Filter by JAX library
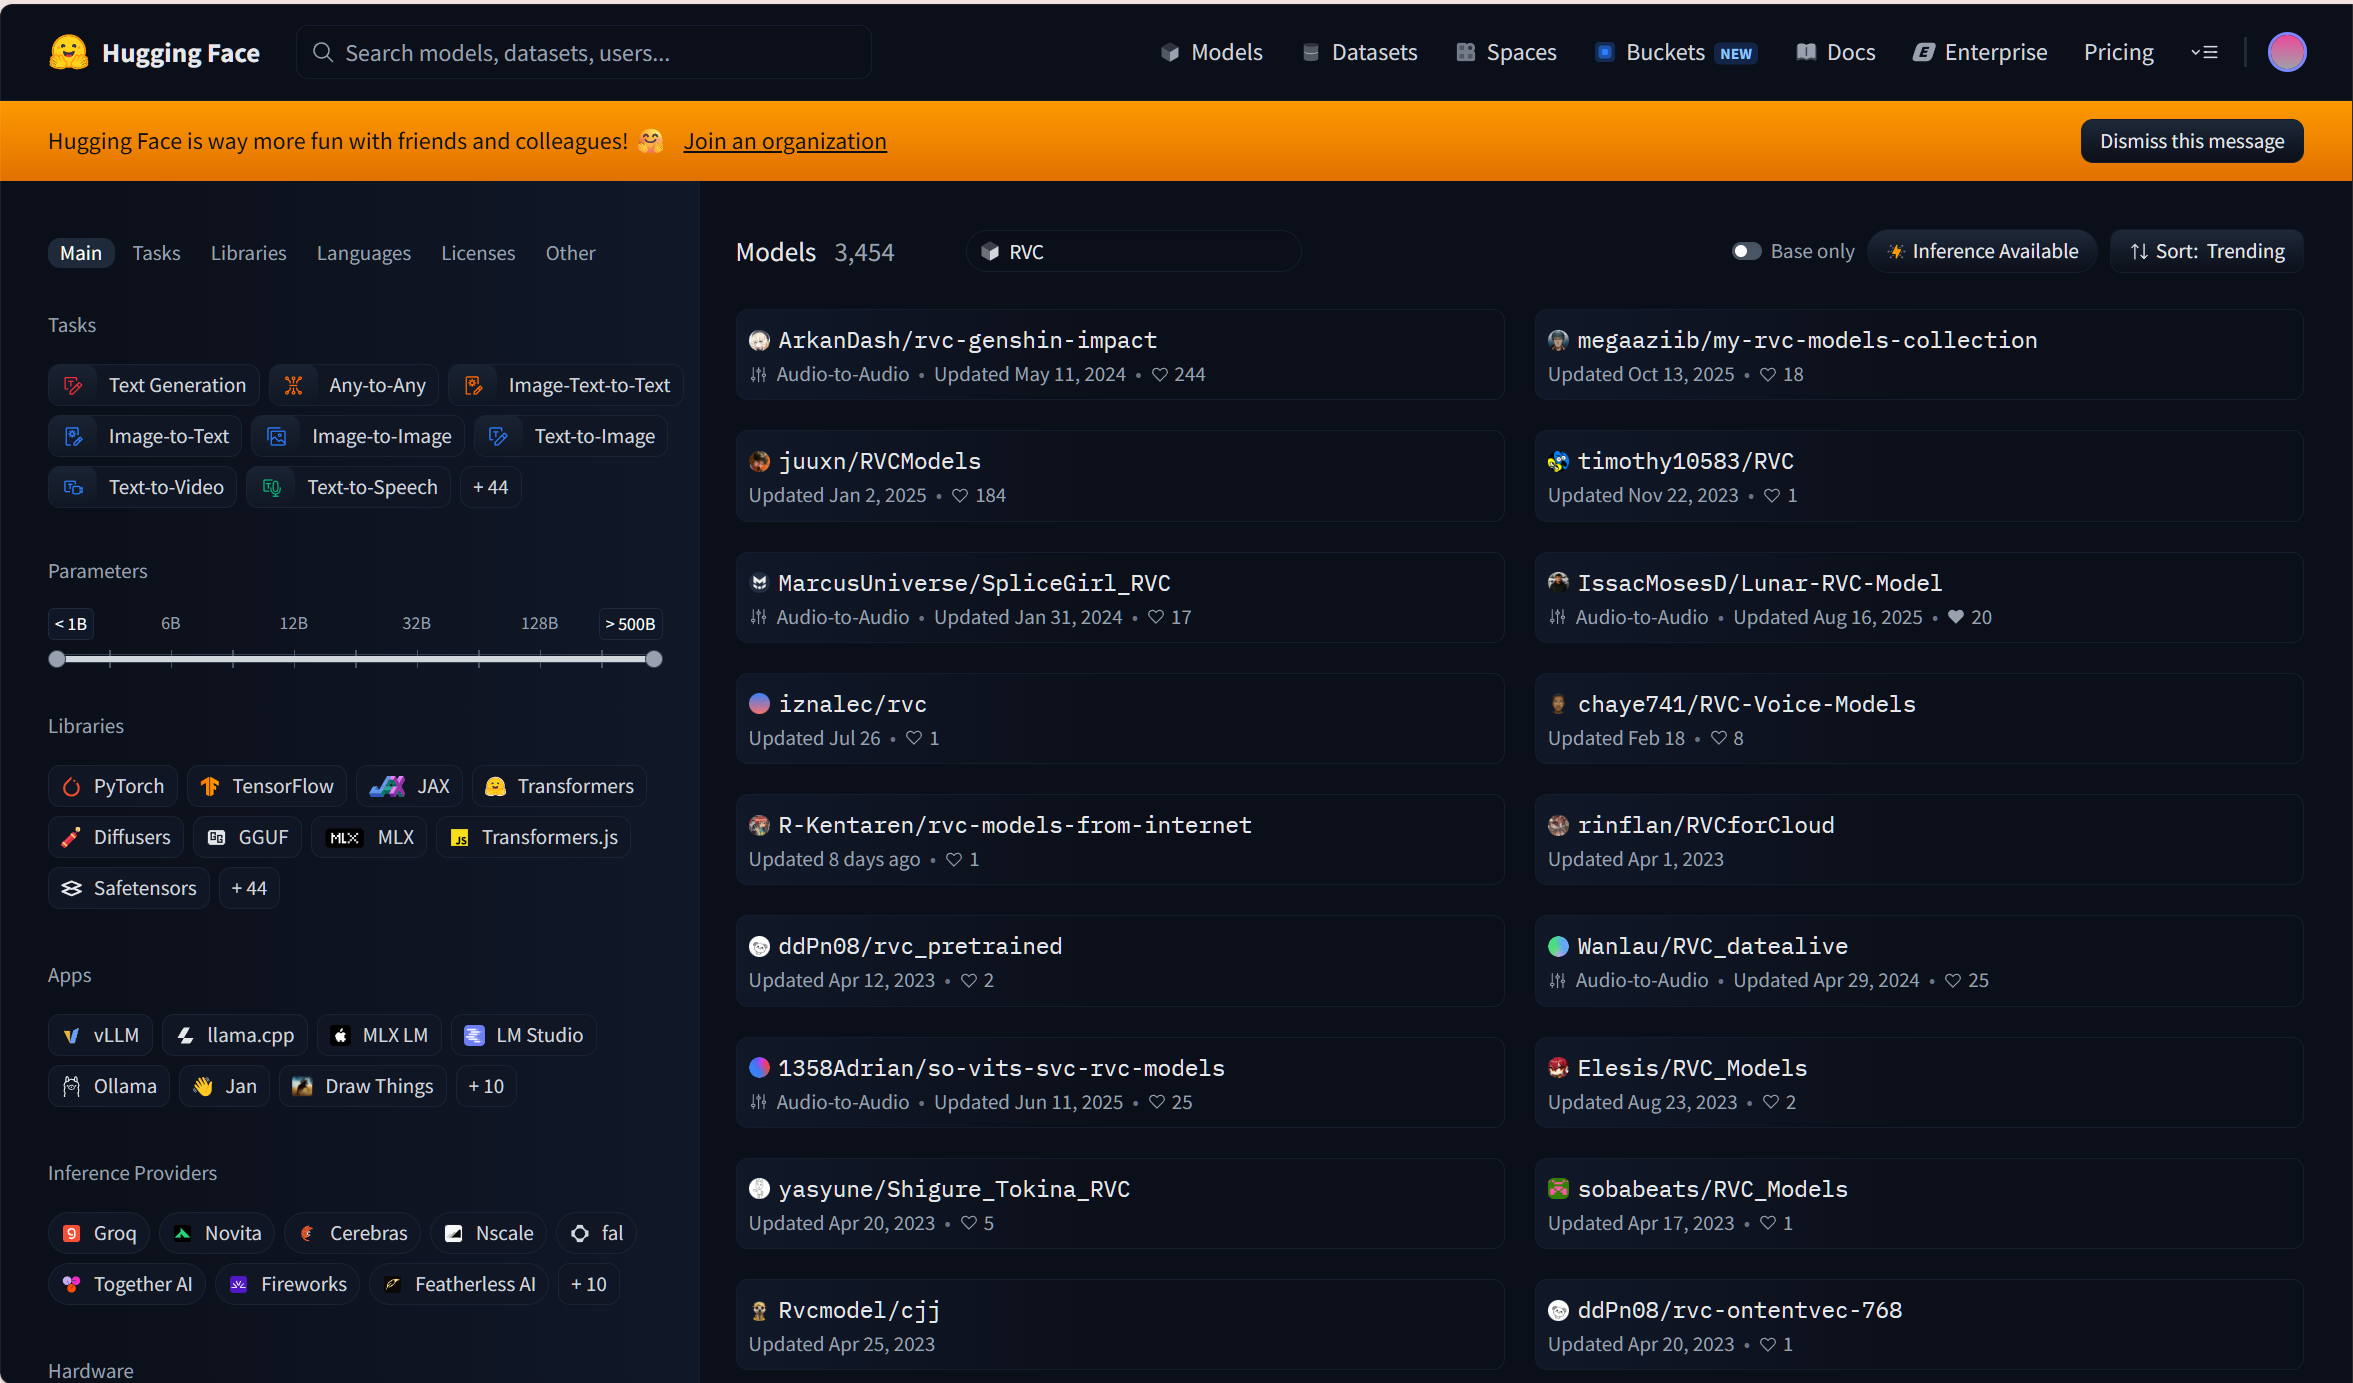Screen dimensions: 2353x1383 pos(410,786)
